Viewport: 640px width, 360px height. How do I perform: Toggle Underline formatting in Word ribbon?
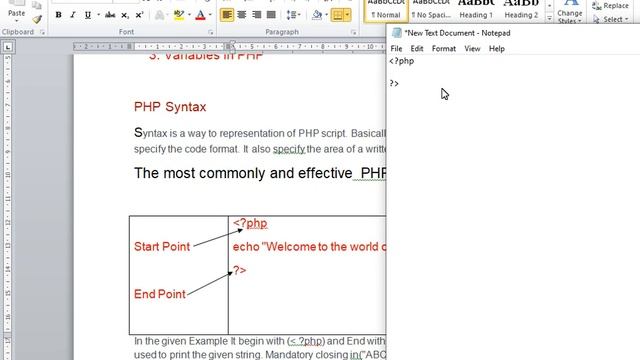point(87,15)
